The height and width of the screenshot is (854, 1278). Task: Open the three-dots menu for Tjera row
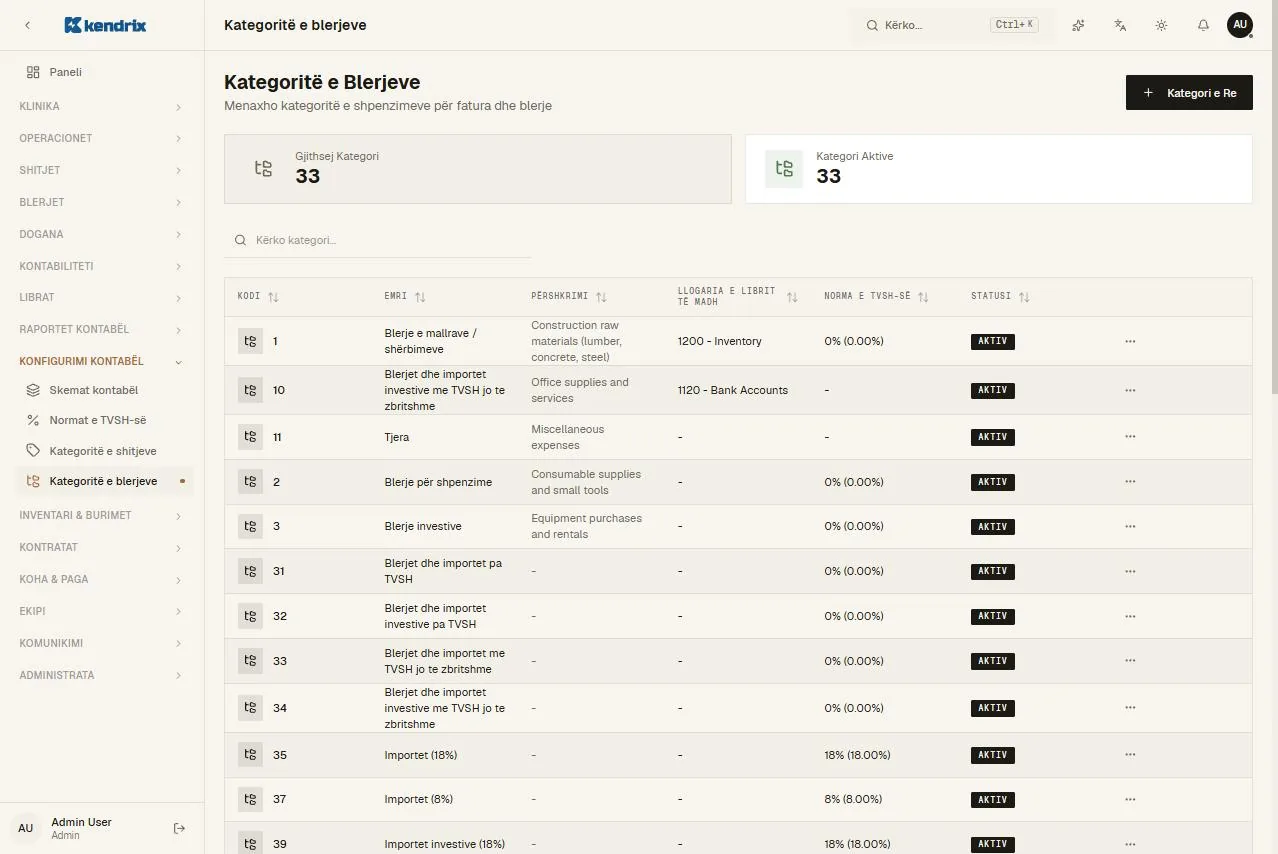point(1130,437)
